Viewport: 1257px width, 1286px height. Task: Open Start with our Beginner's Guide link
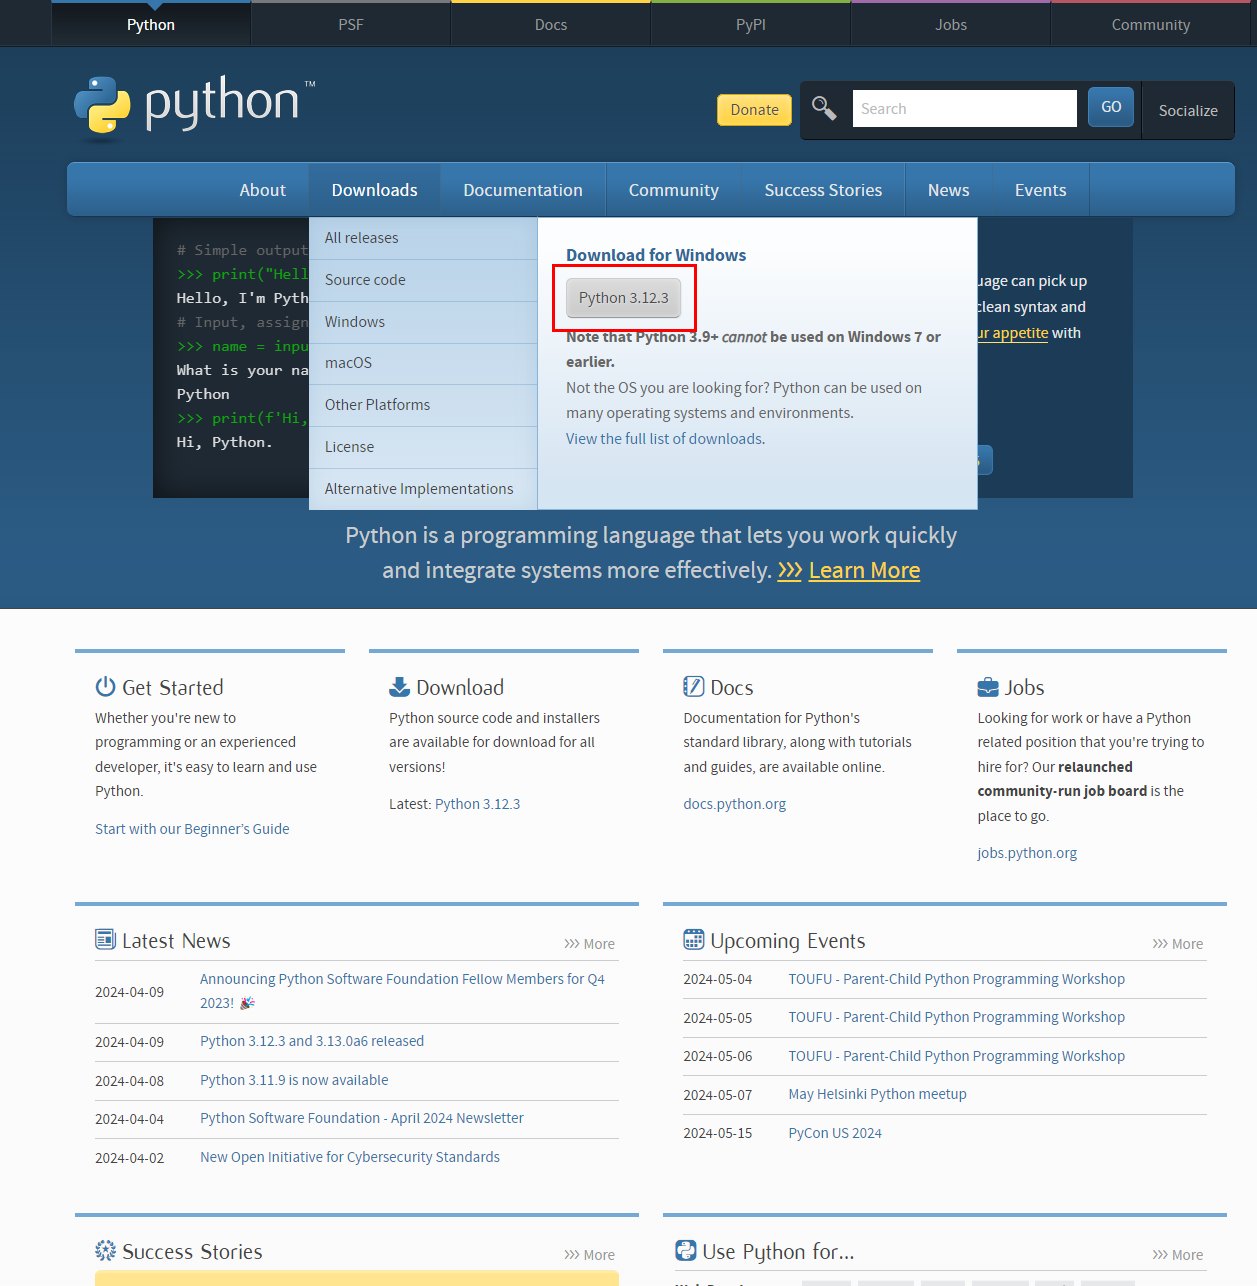point(192,829)
